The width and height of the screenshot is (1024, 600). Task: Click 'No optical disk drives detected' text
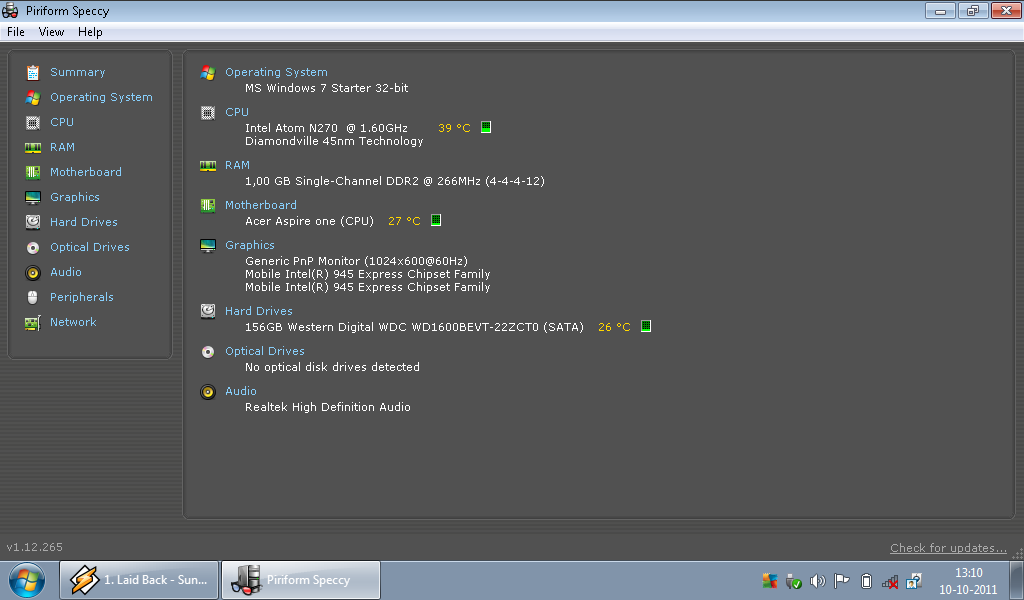332,368
